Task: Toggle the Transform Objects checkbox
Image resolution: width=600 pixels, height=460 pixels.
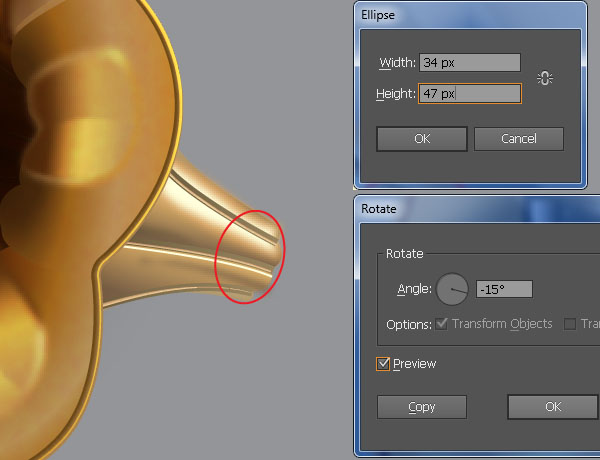Action: tap(442, 324)
